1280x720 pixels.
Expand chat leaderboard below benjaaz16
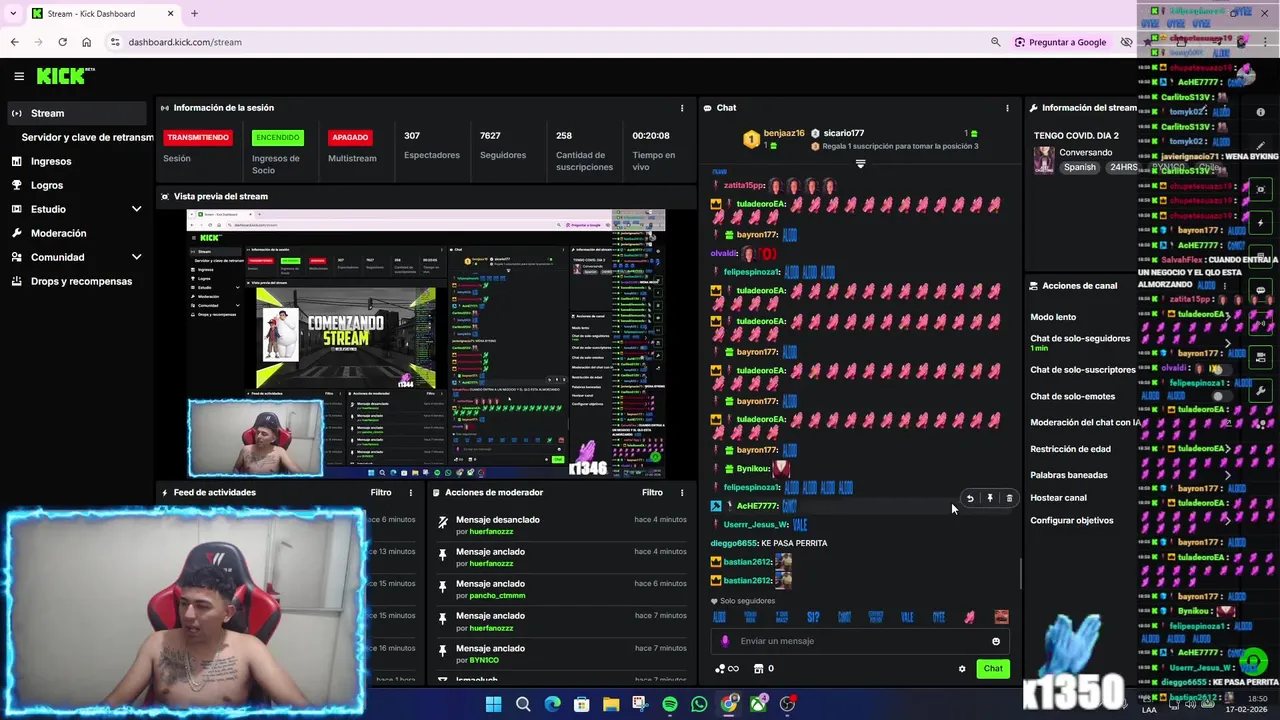pos(860,164)
